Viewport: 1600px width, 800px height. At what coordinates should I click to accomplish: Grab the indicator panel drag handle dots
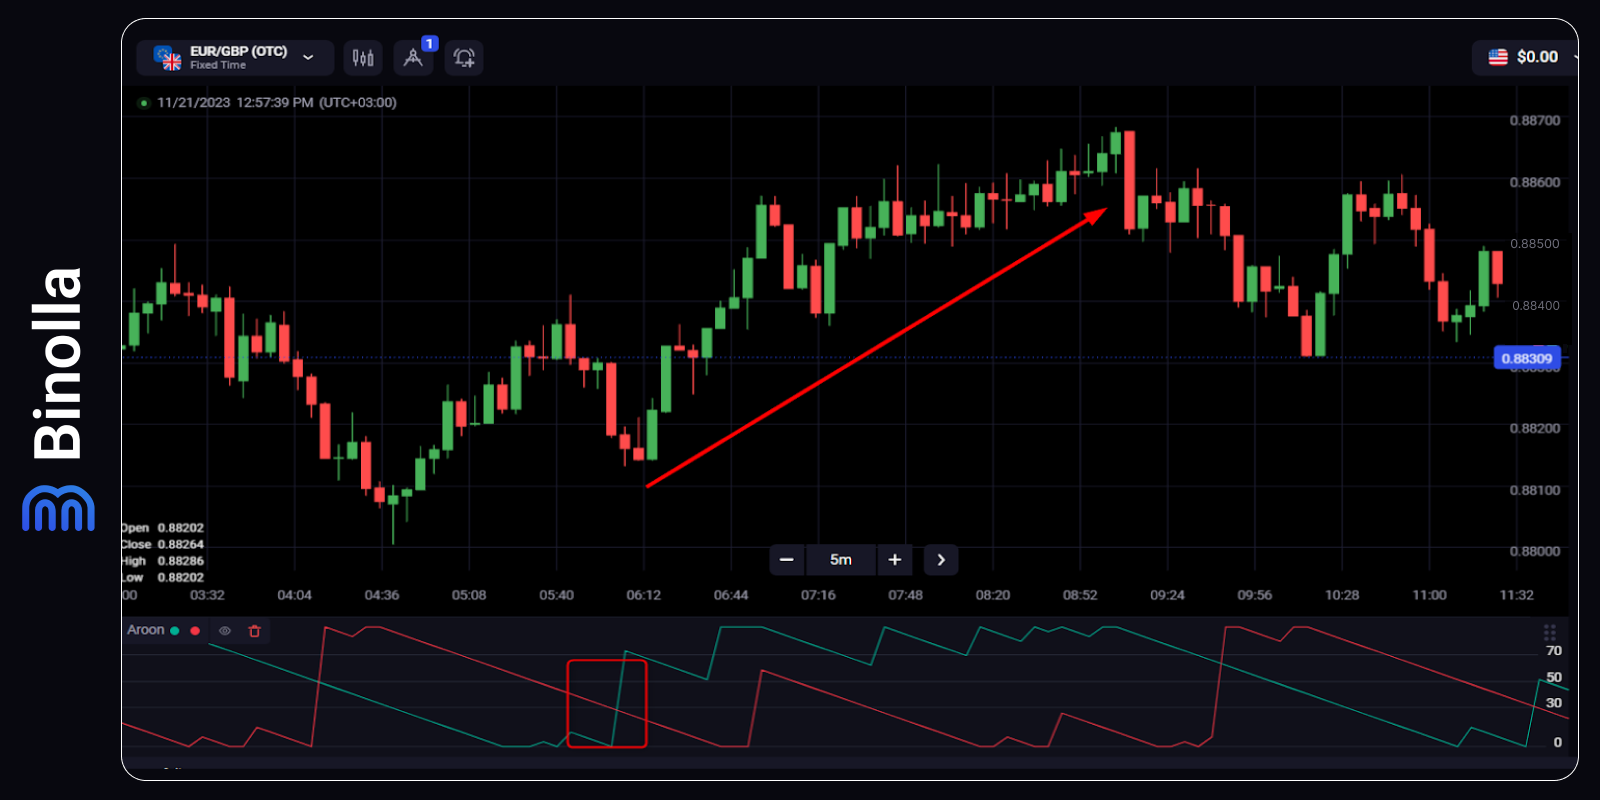[x=1550, y=632]
